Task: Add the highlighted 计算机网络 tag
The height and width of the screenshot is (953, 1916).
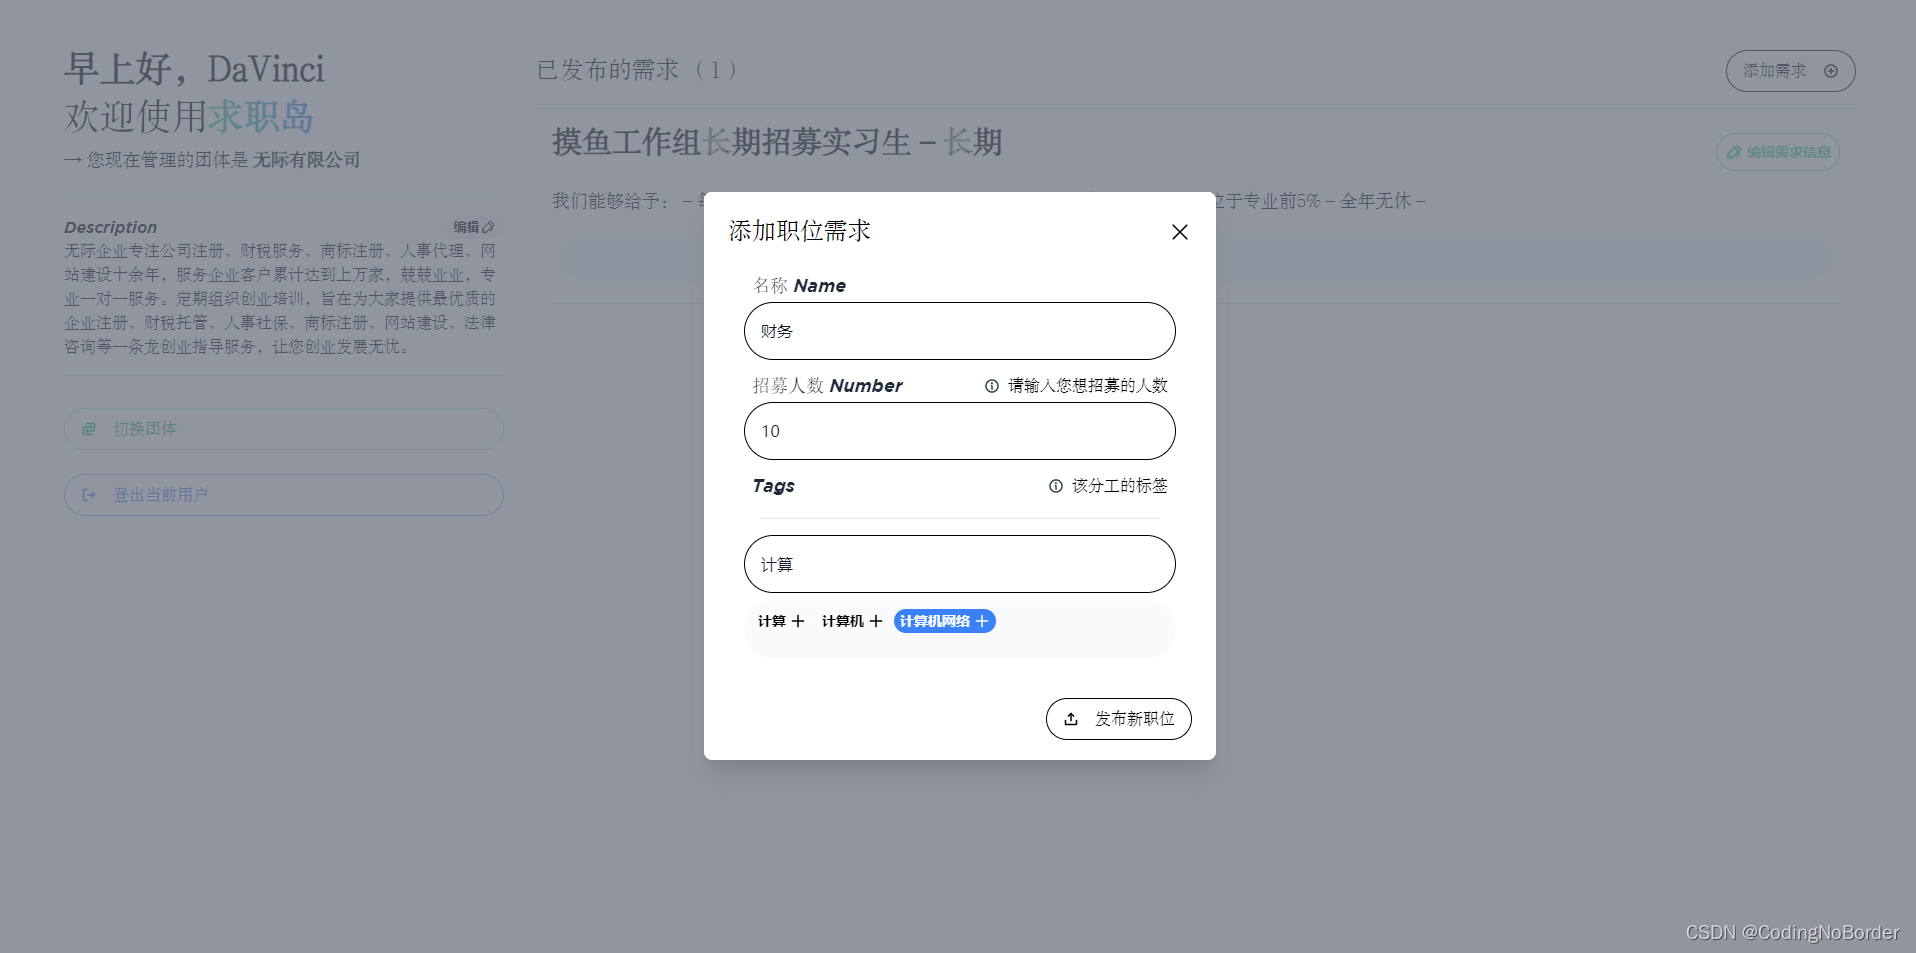Action: pos(944,621)
